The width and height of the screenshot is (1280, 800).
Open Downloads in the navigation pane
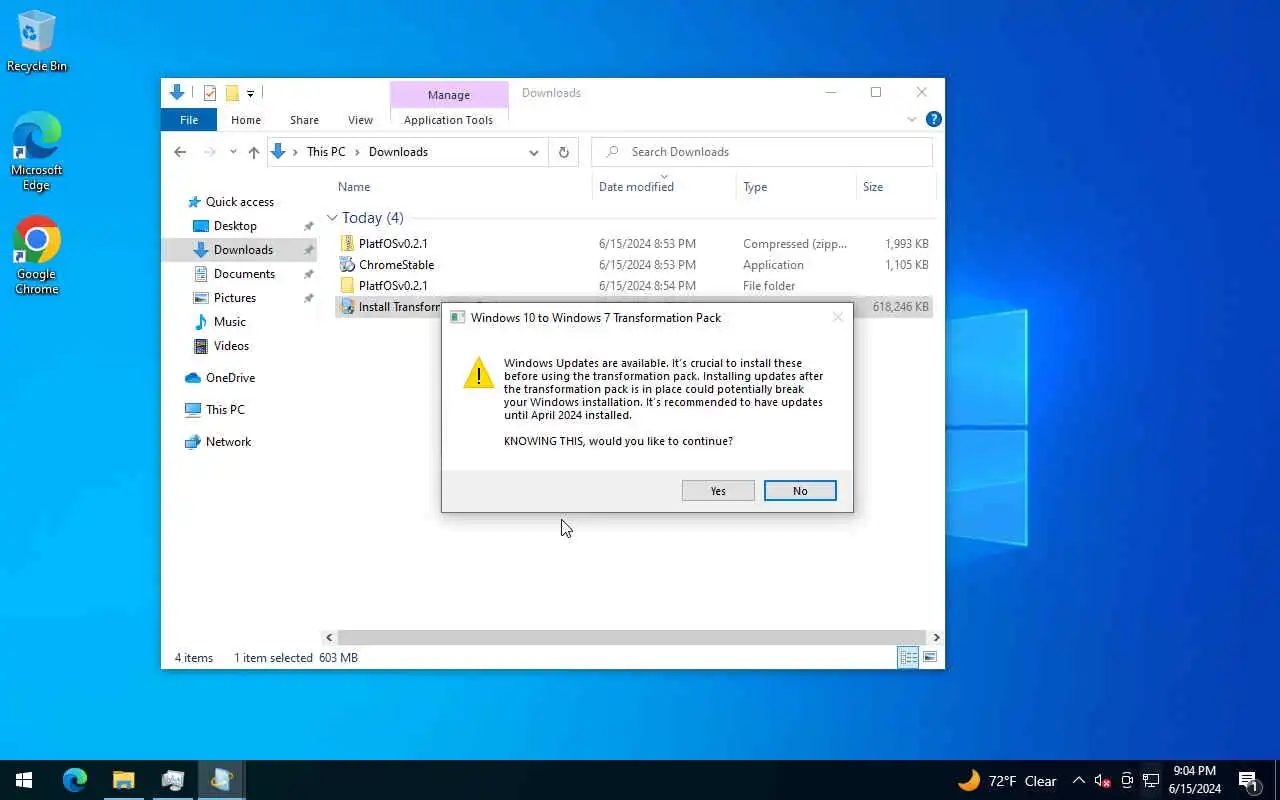point(243,250)
